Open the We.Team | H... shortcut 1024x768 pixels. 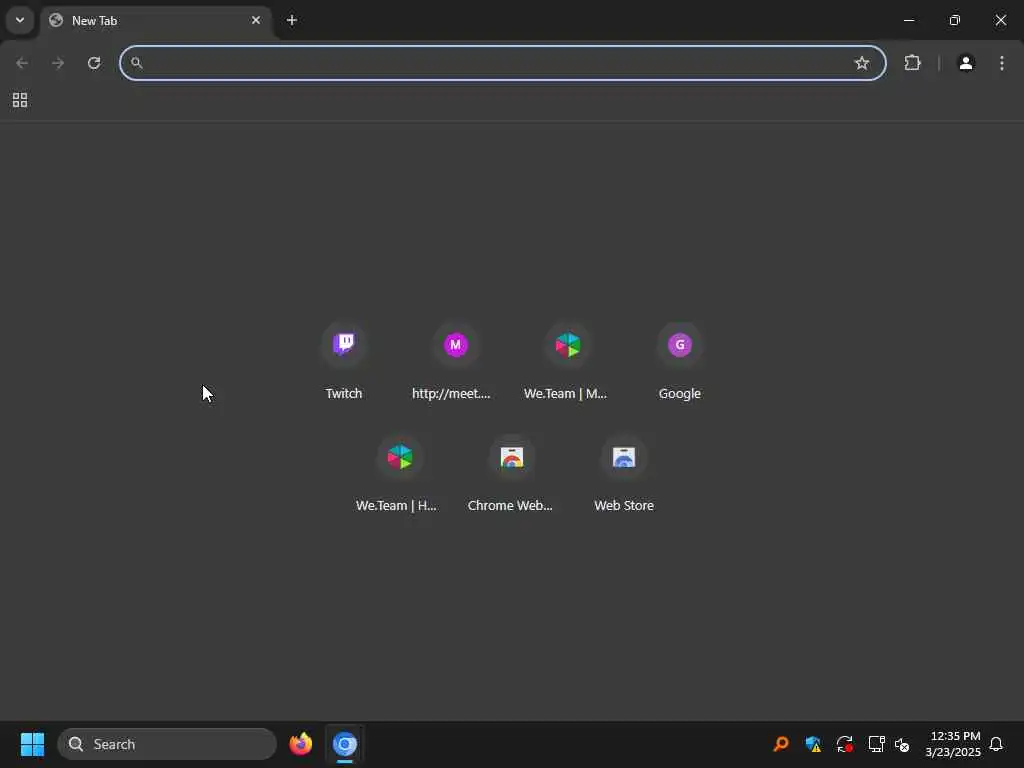(x=399, y=475)
